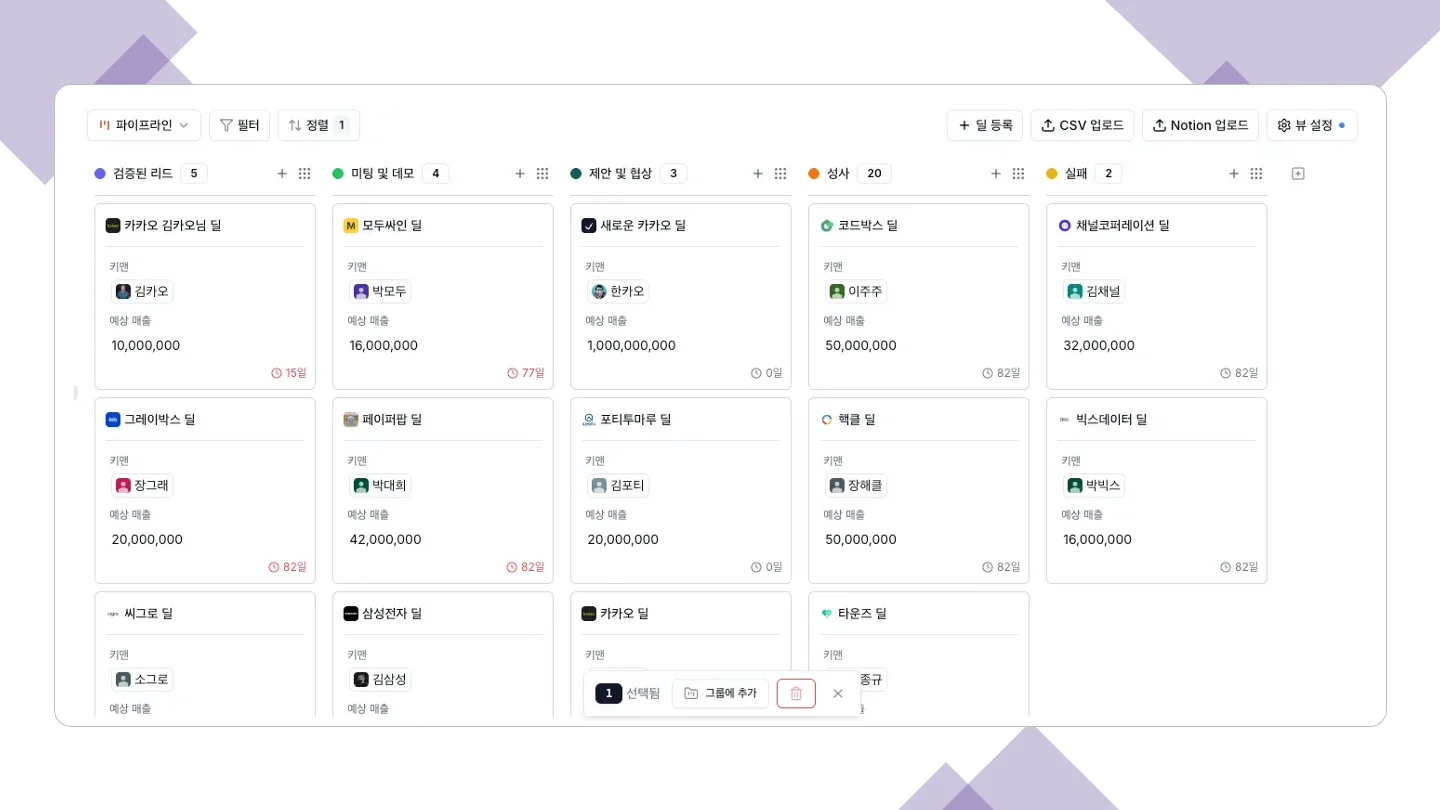Open the 실패 column grid-dots menu
Screen dimensions: 1440x810
[1257, 173]
